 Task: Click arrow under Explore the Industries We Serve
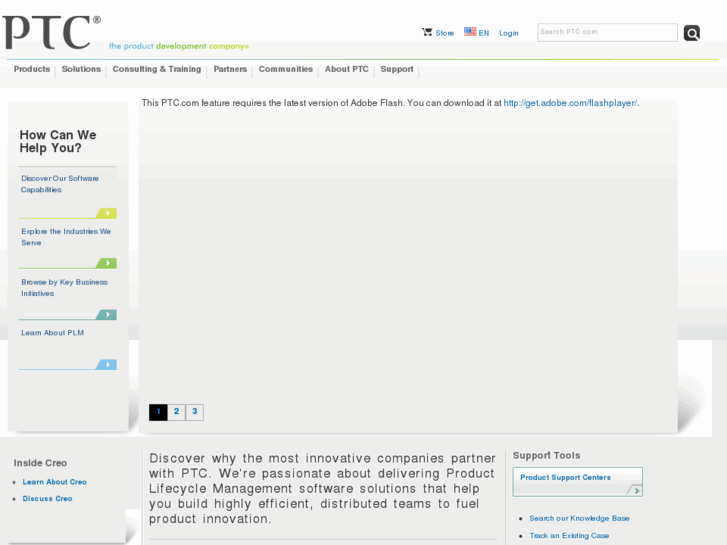tap(107, 263)
